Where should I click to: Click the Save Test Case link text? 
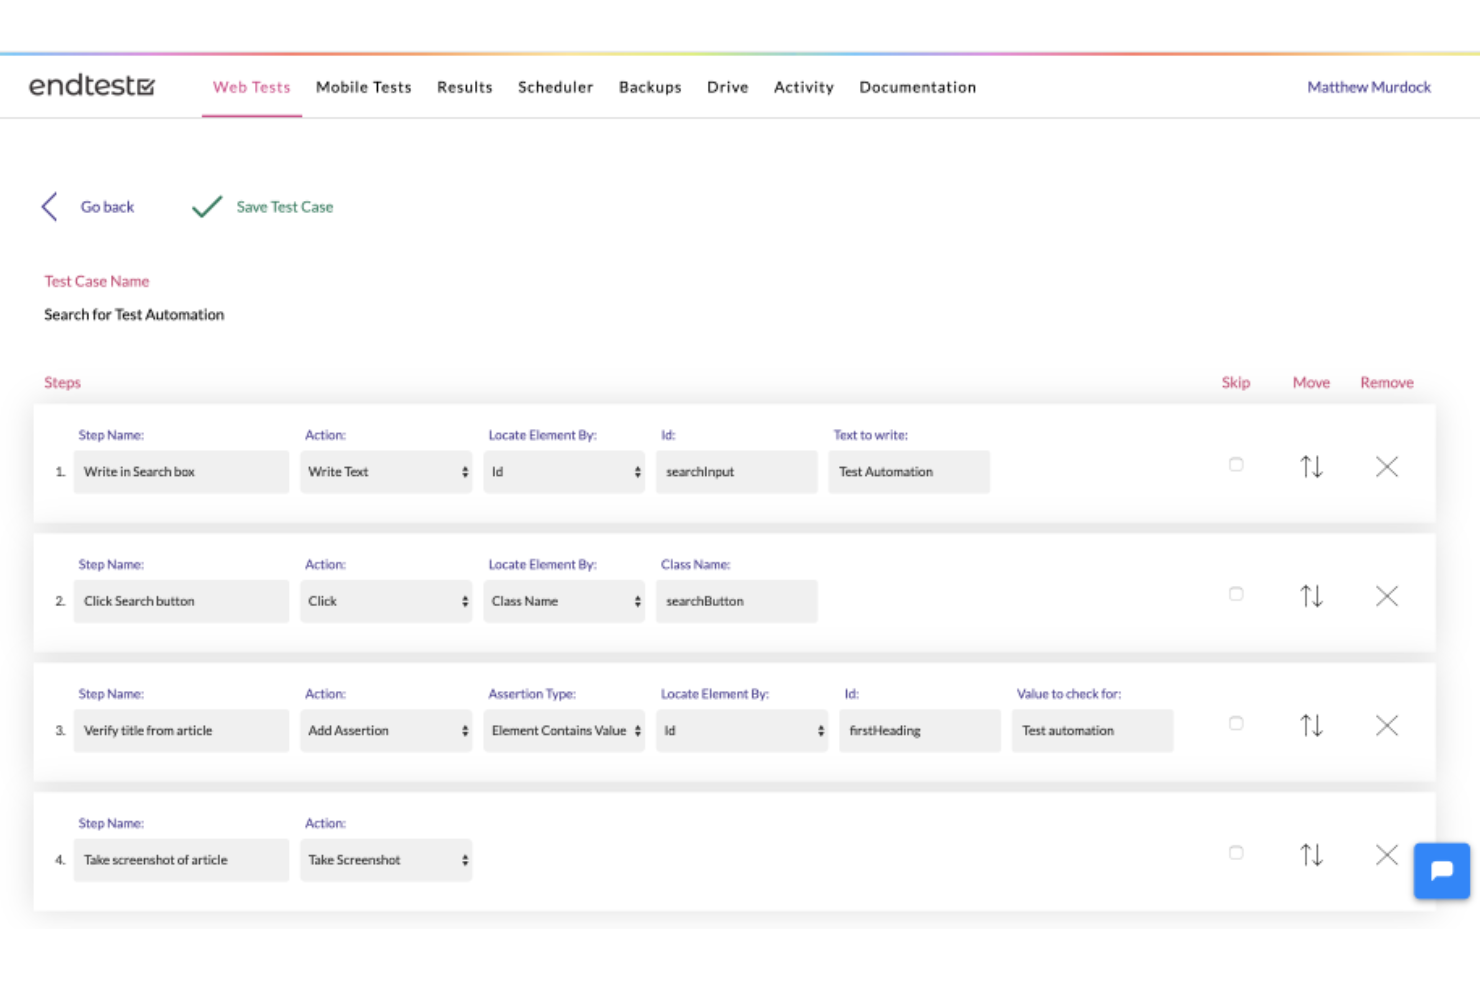[x=284, y=206]
